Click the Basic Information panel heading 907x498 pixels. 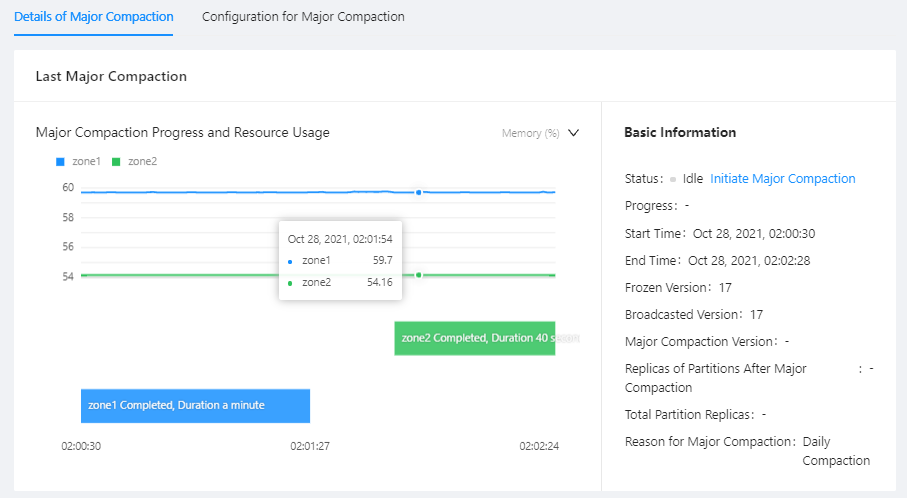tap(680, 132)
